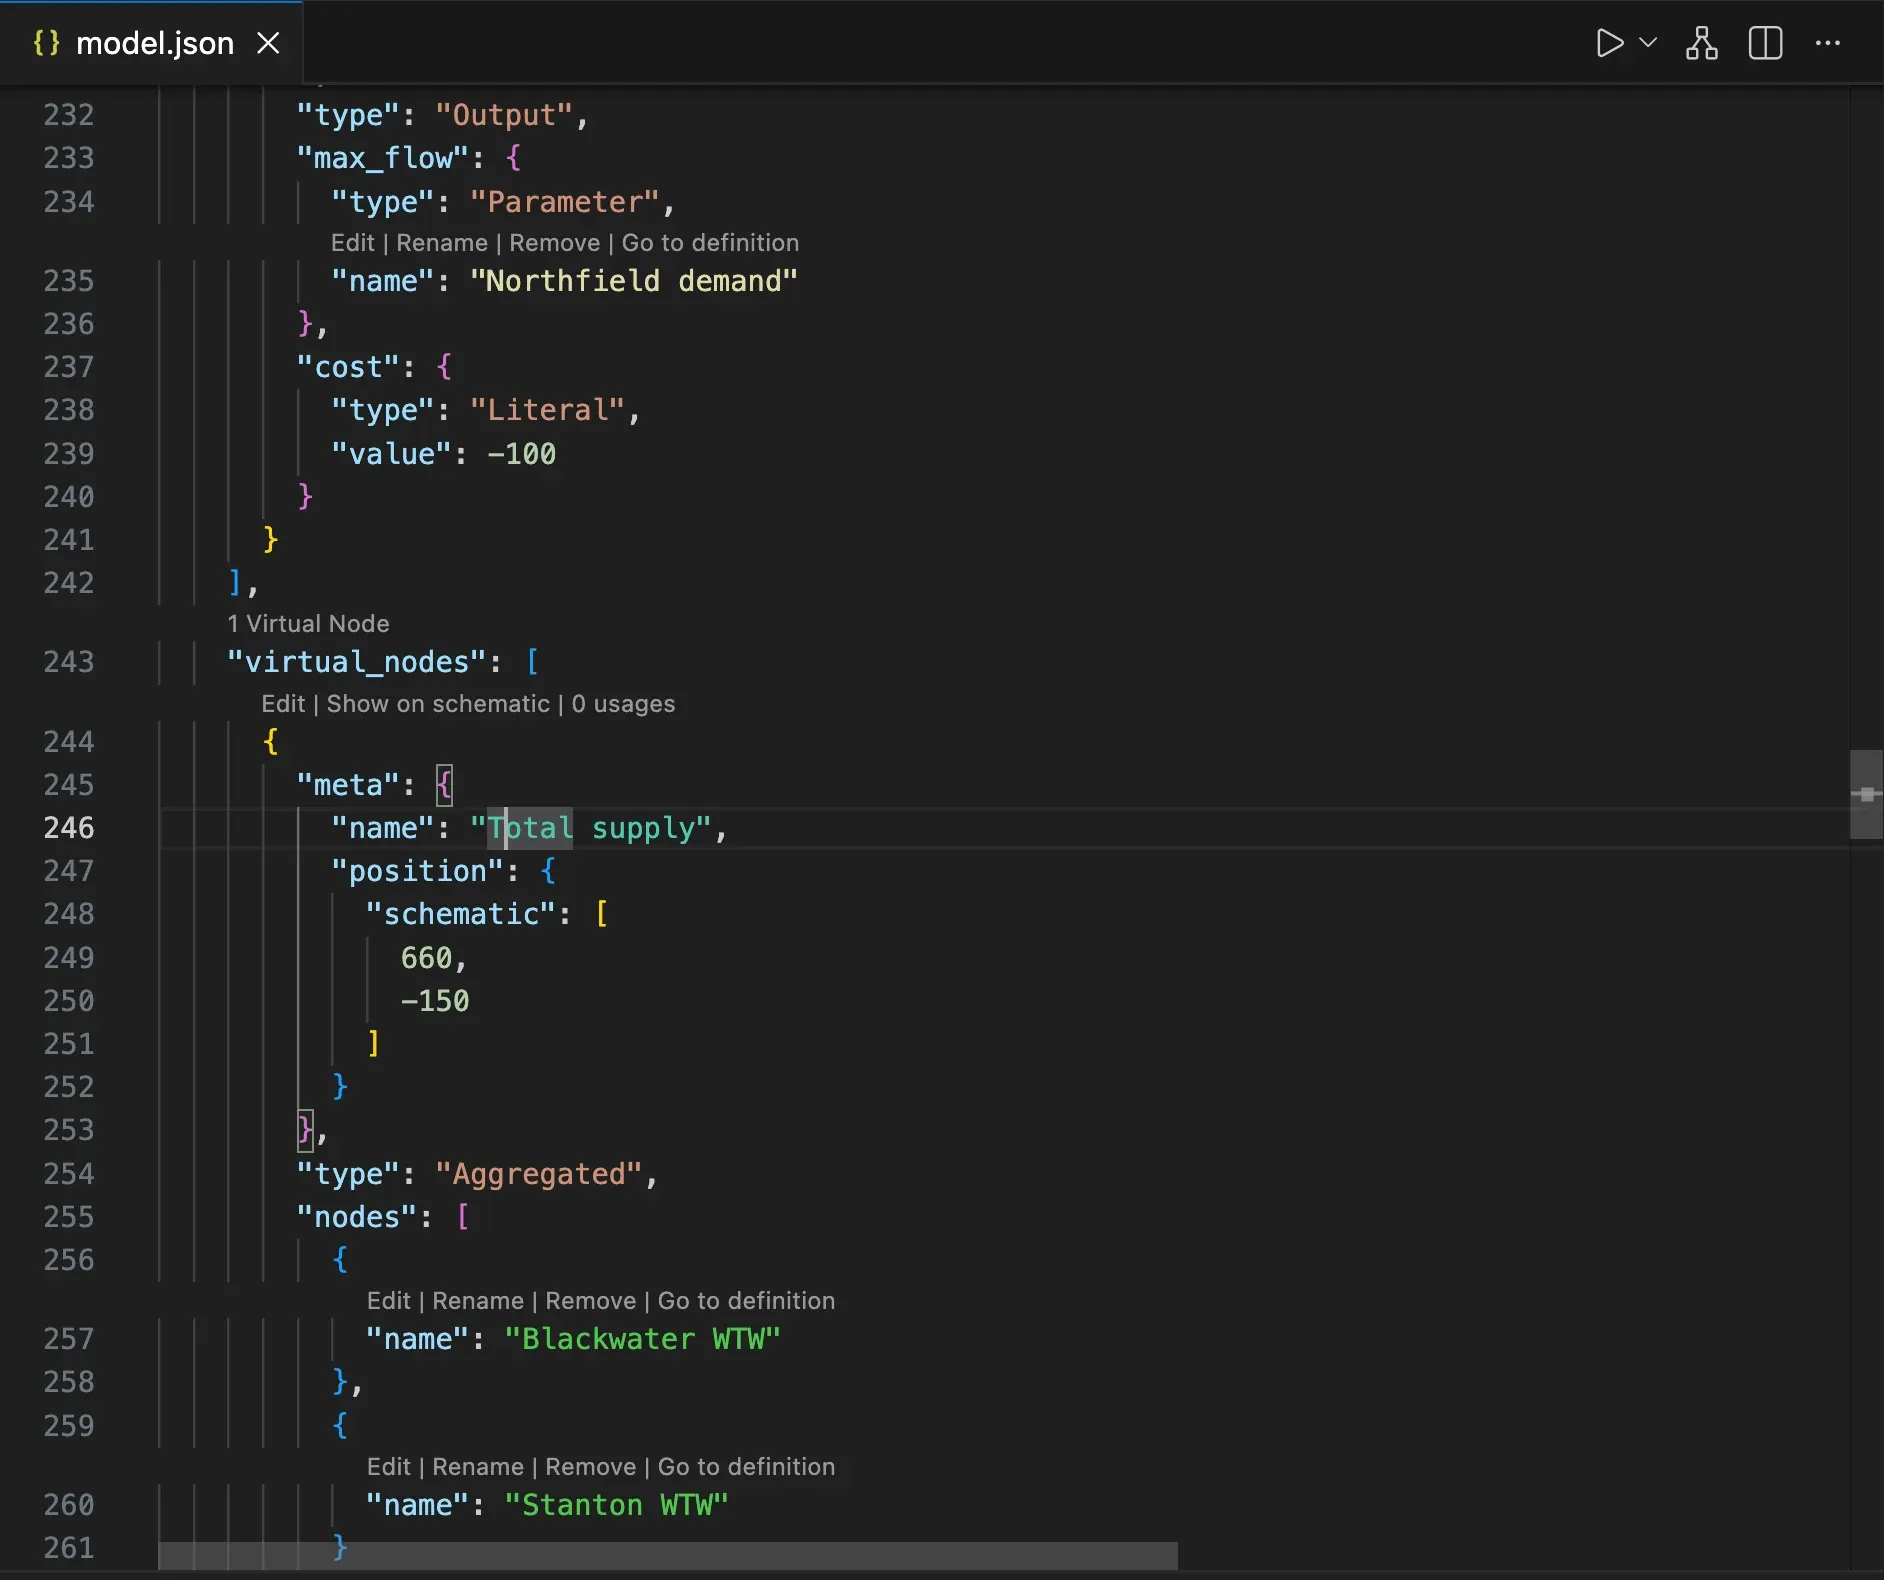Viewport: 1884px width, 1580px height.
Task: Click Edit above Northfield demand name
Action: click(x=353, y=243)
